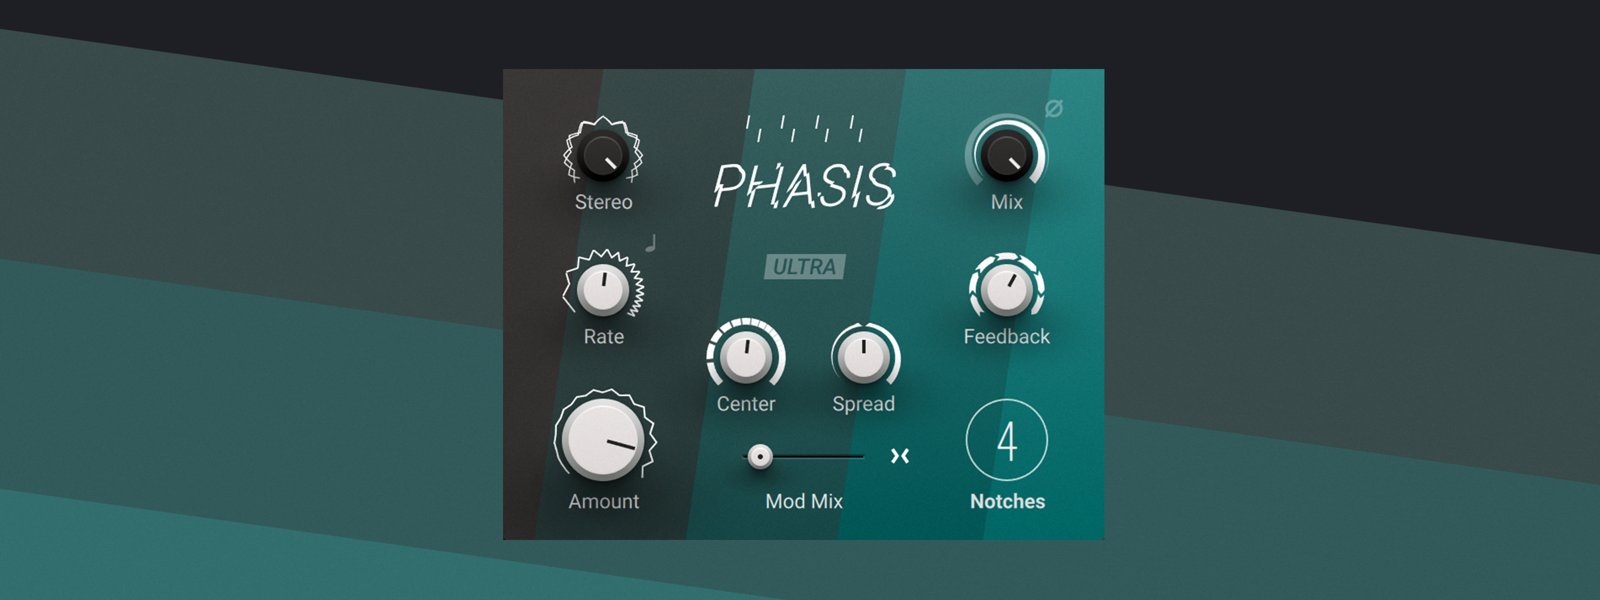Click the Stereo label text
Image resolution: width=1600 pixels, height=600 pixels.
tap(603, 202)
